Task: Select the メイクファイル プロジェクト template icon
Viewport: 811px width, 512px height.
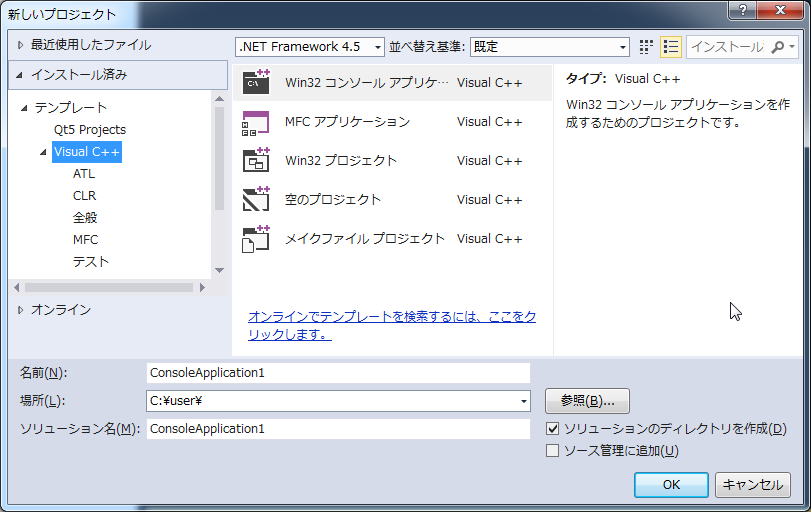Action: pos(256,239)
